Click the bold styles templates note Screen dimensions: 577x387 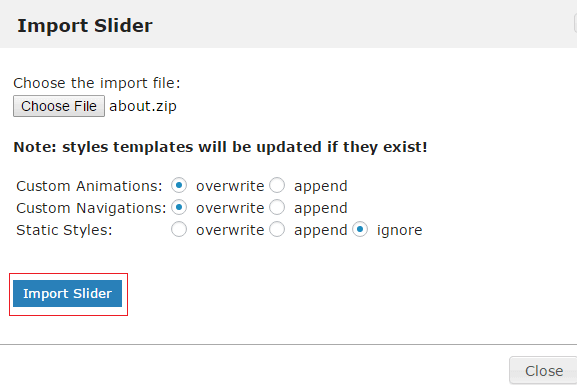coord(220,147)
